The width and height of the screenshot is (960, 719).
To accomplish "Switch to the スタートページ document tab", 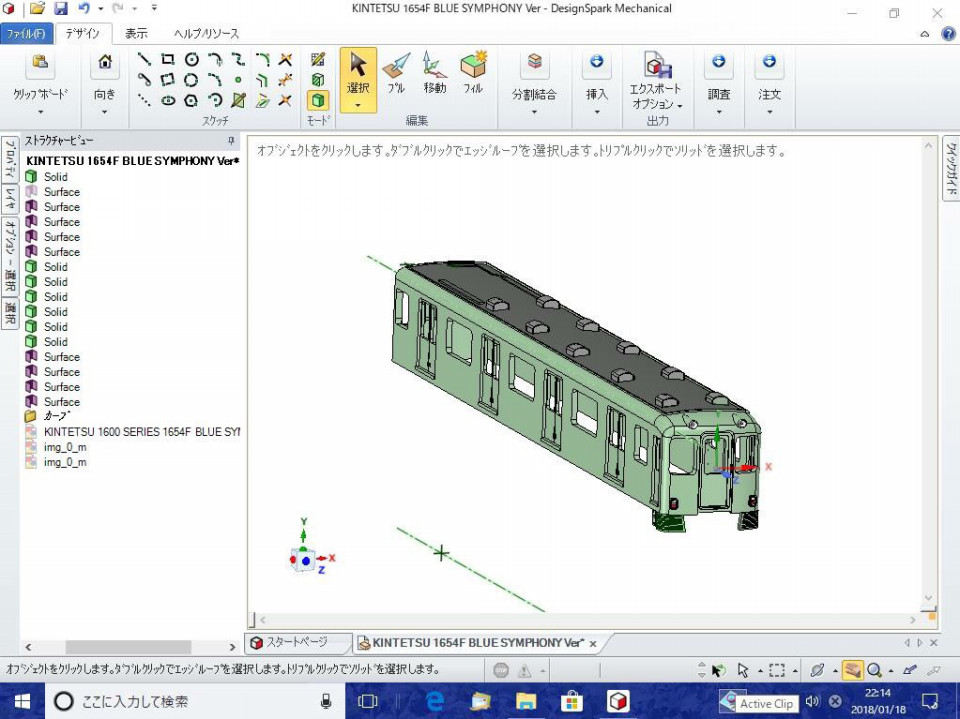I will coord(298,642).
